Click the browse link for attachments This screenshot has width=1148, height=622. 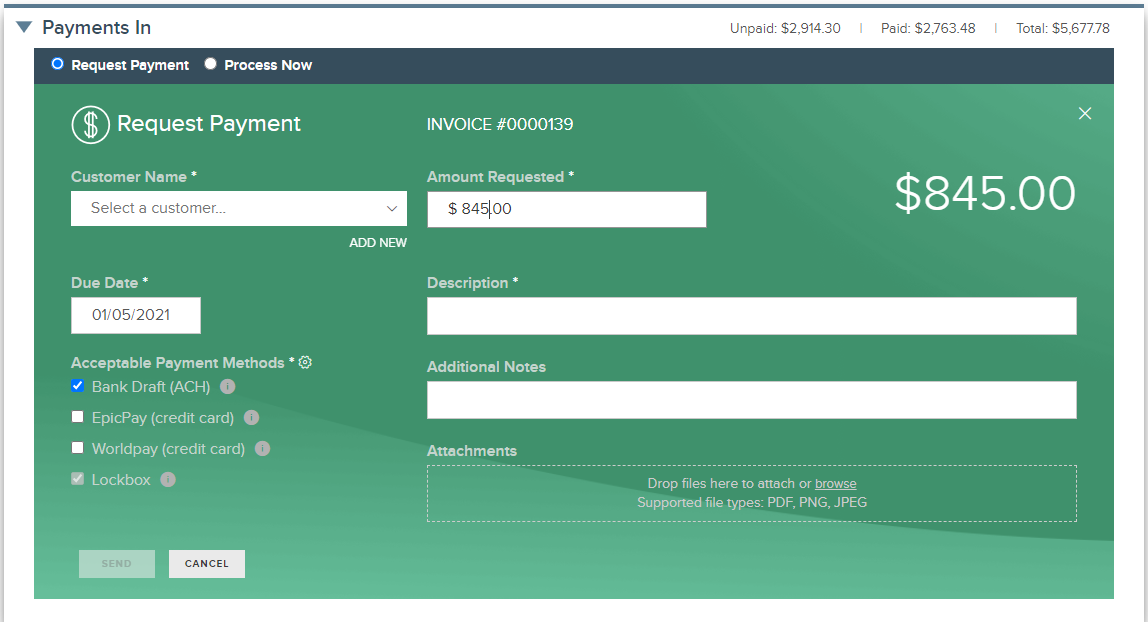tap(835, 484)
